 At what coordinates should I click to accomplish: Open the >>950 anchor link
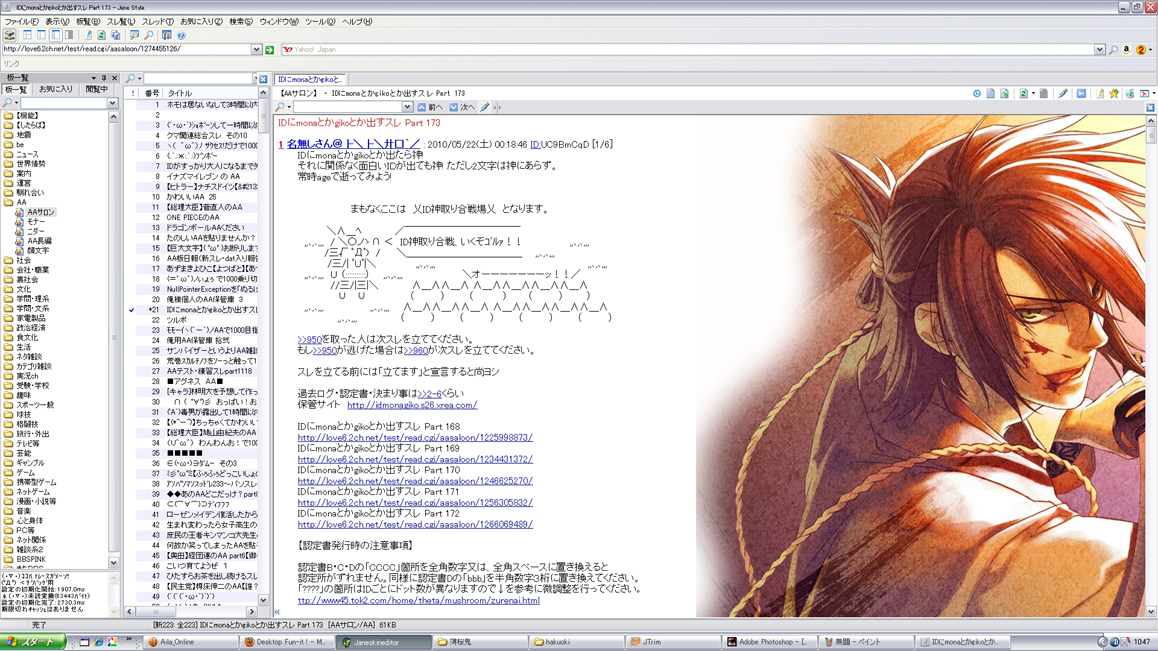coord(309,340)
